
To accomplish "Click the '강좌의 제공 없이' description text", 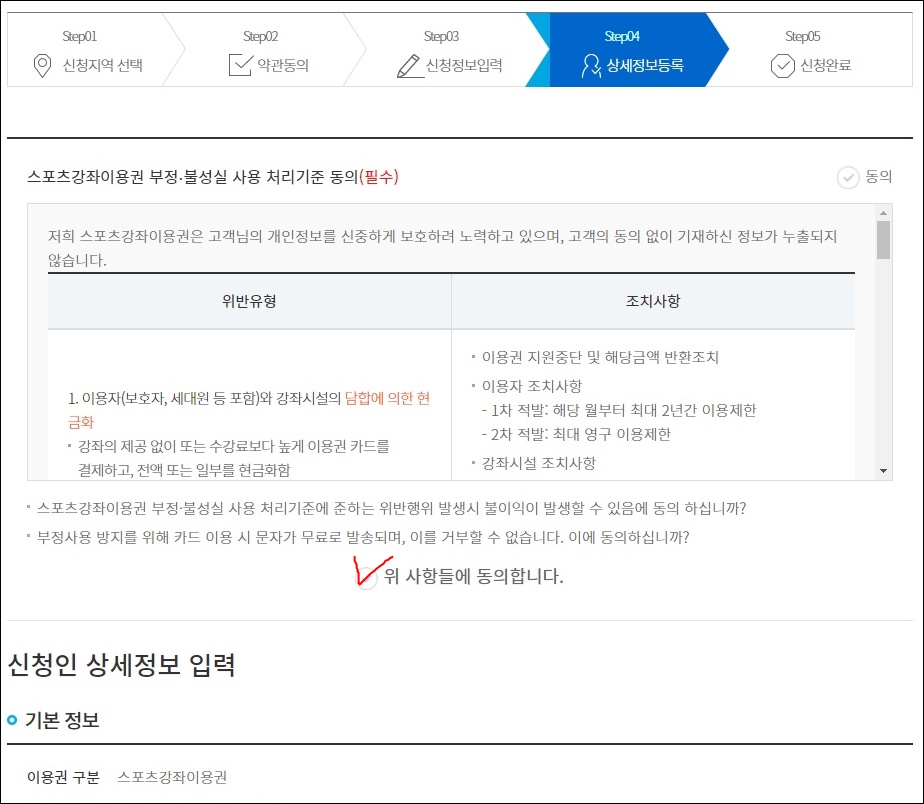I will [233, 458].
